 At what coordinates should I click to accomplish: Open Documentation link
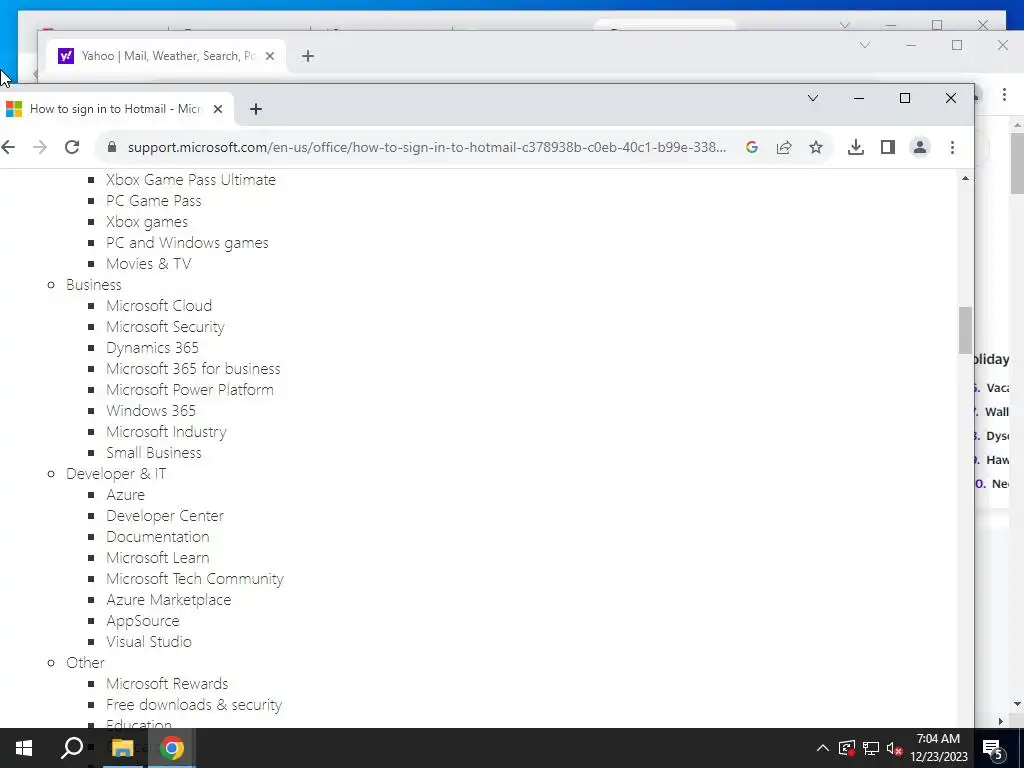(157, 537)
